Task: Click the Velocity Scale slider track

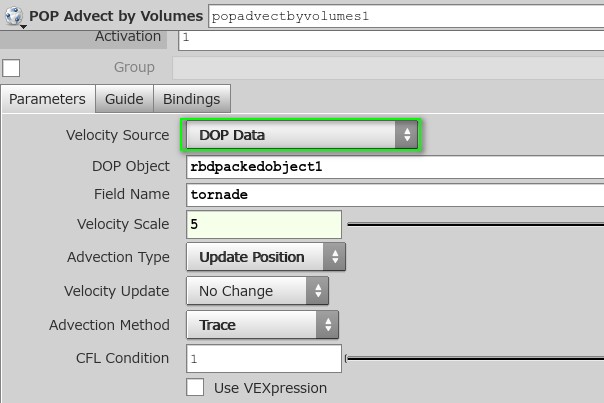Action: pyautogui.click(x=475, y=224)
